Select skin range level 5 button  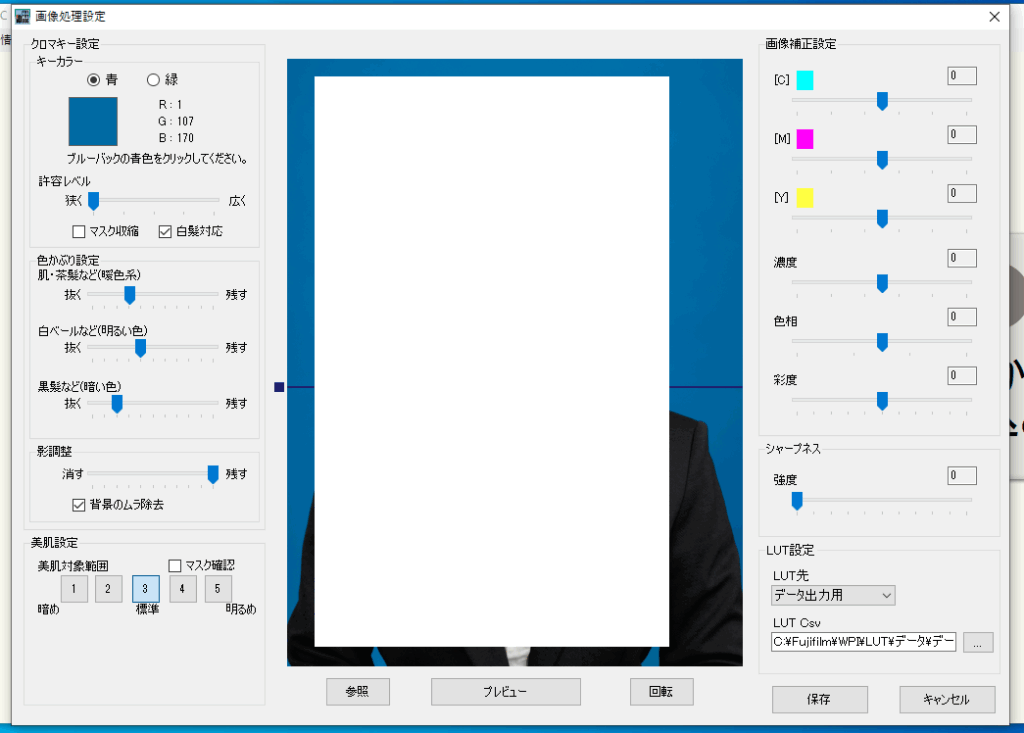point(218,589)
